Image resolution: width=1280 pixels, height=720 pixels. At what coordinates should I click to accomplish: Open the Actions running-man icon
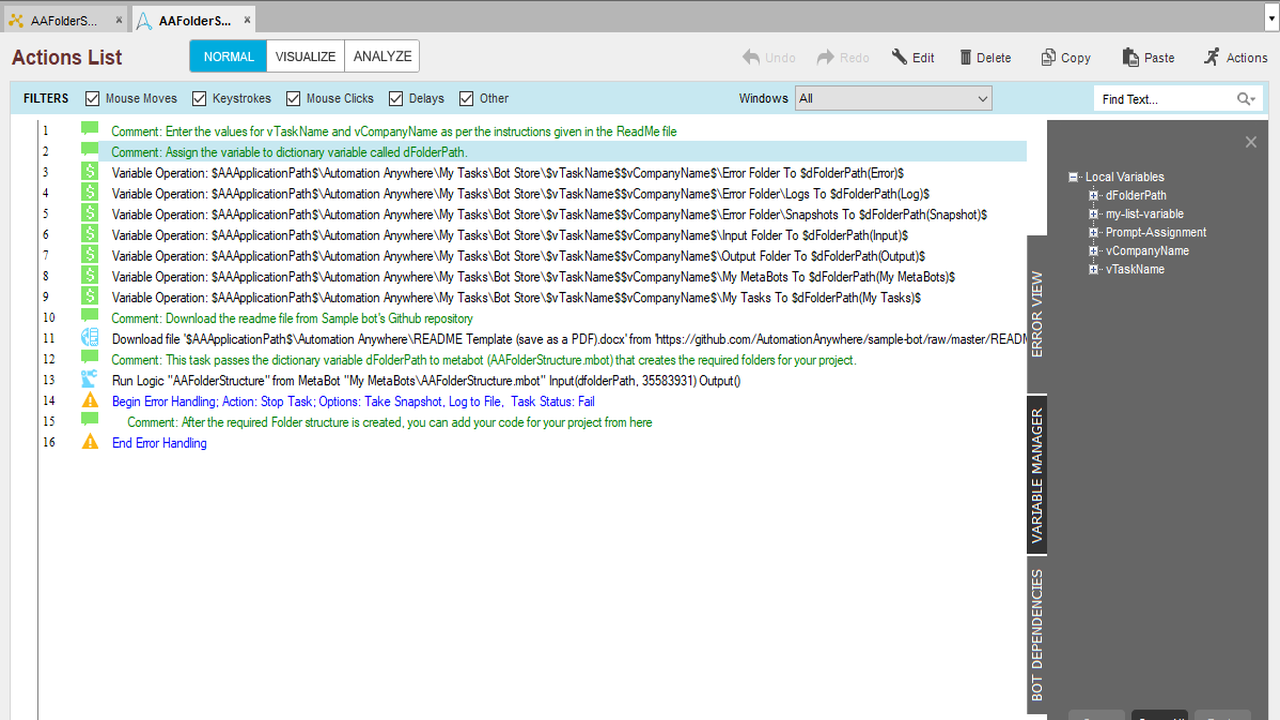pos(1212,57)
